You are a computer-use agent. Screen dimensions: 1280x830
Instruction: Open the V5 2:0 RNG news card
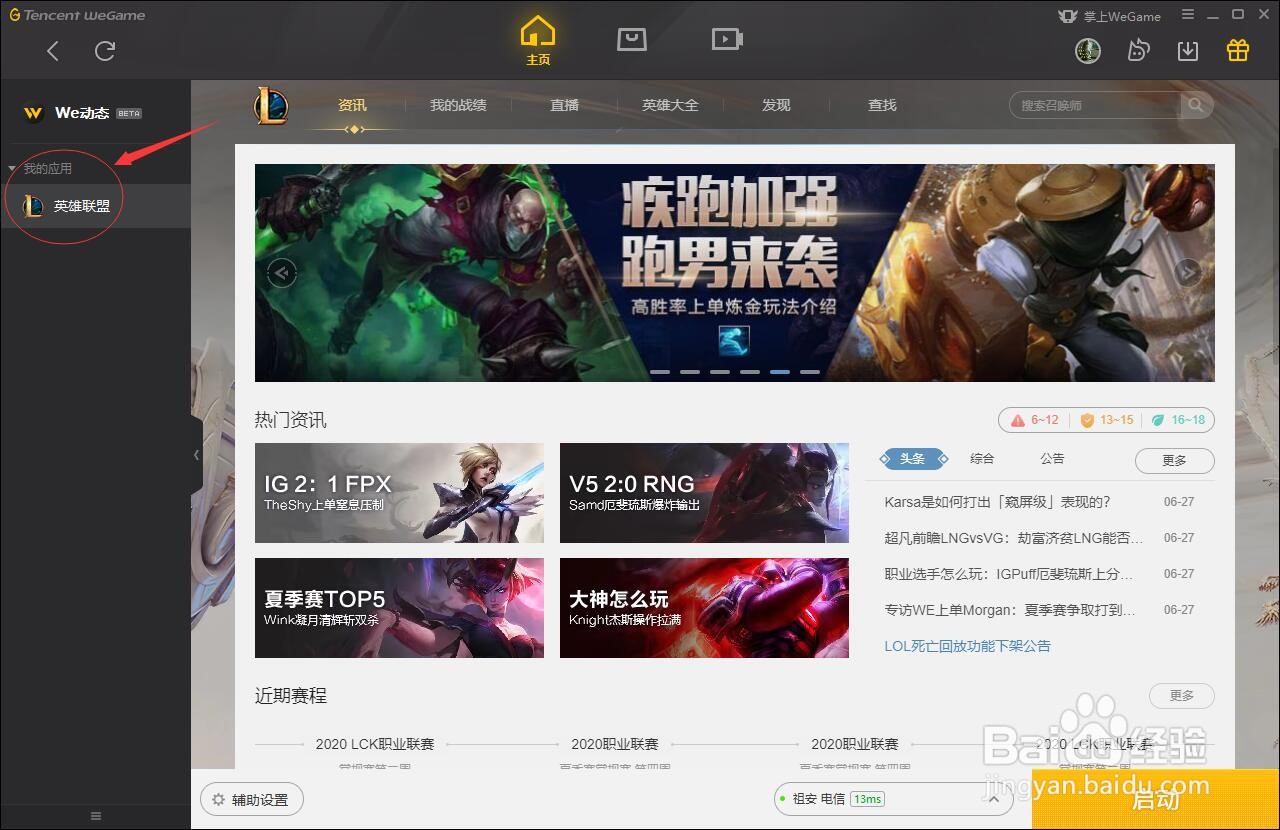click(x=704, y=493)
